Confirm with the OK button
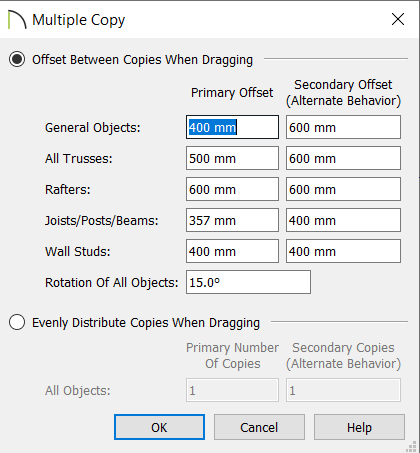Image resolution: width=420 pixels, height=453 pixels. (x=159, y=427)
